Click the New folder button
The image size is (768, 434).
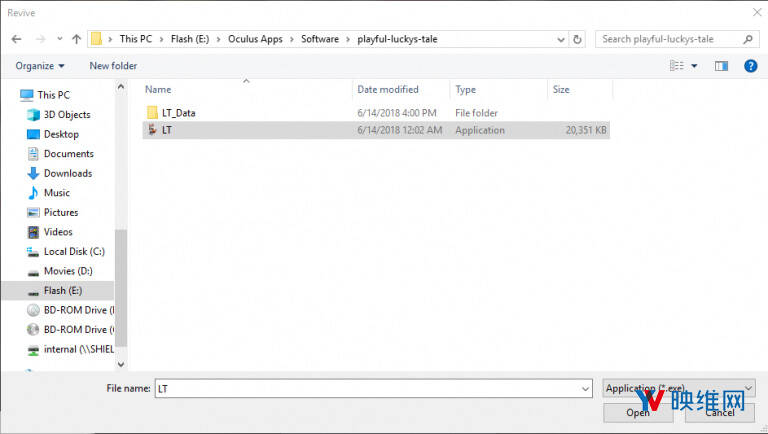coord(113,66)
